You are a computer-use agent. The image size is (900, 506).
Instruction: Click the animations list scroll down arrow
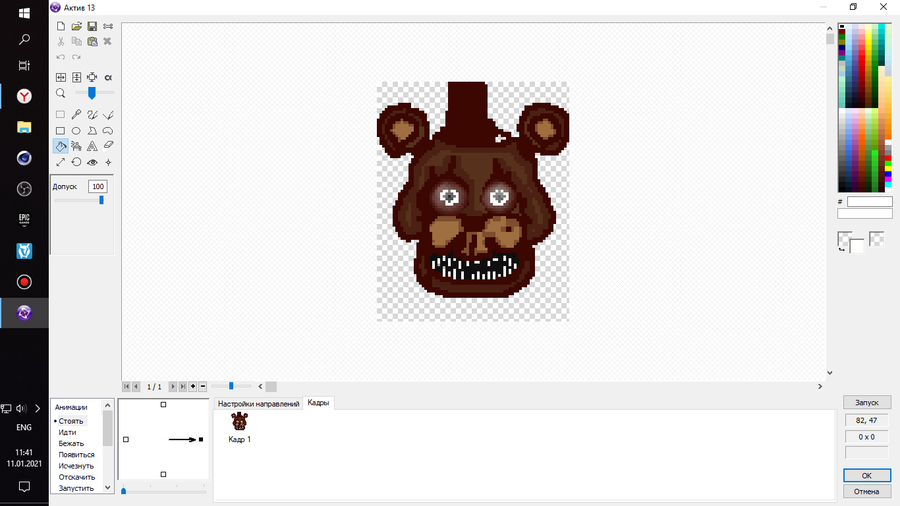pos(107,487)
